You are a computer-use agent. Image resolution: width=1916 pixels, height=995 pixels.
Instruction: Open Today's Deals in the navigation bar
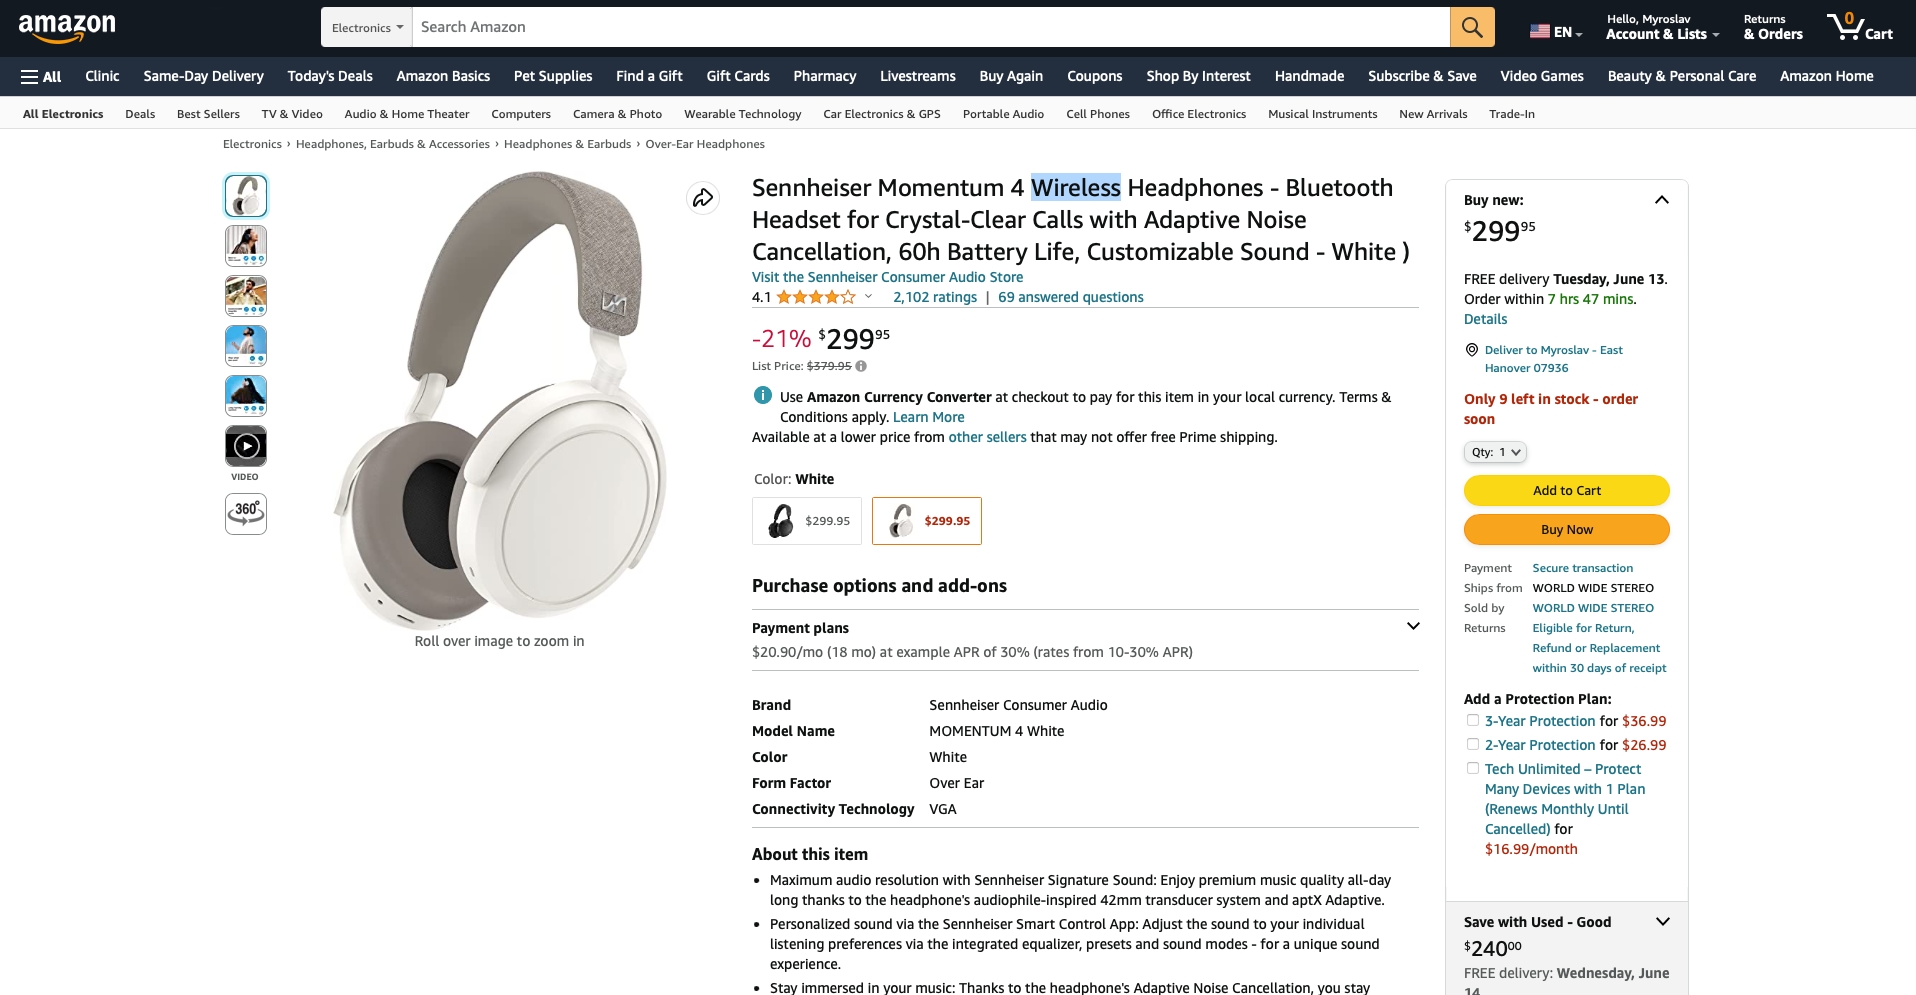click(330, 76)
